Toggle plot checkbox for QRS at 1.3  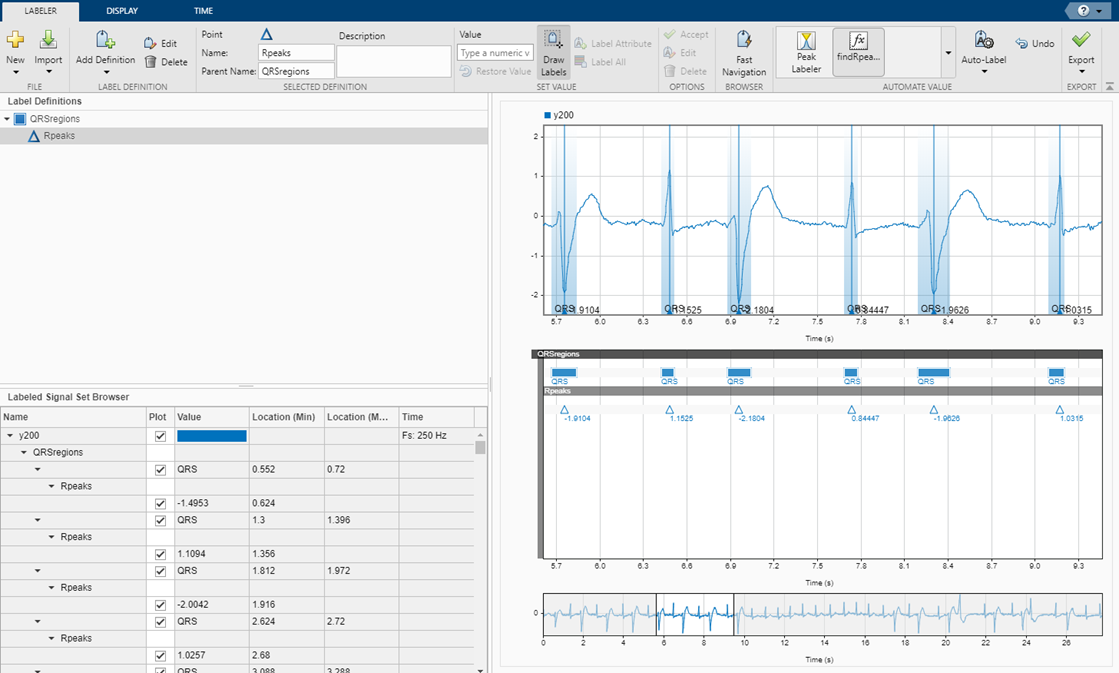pos(160,521)
